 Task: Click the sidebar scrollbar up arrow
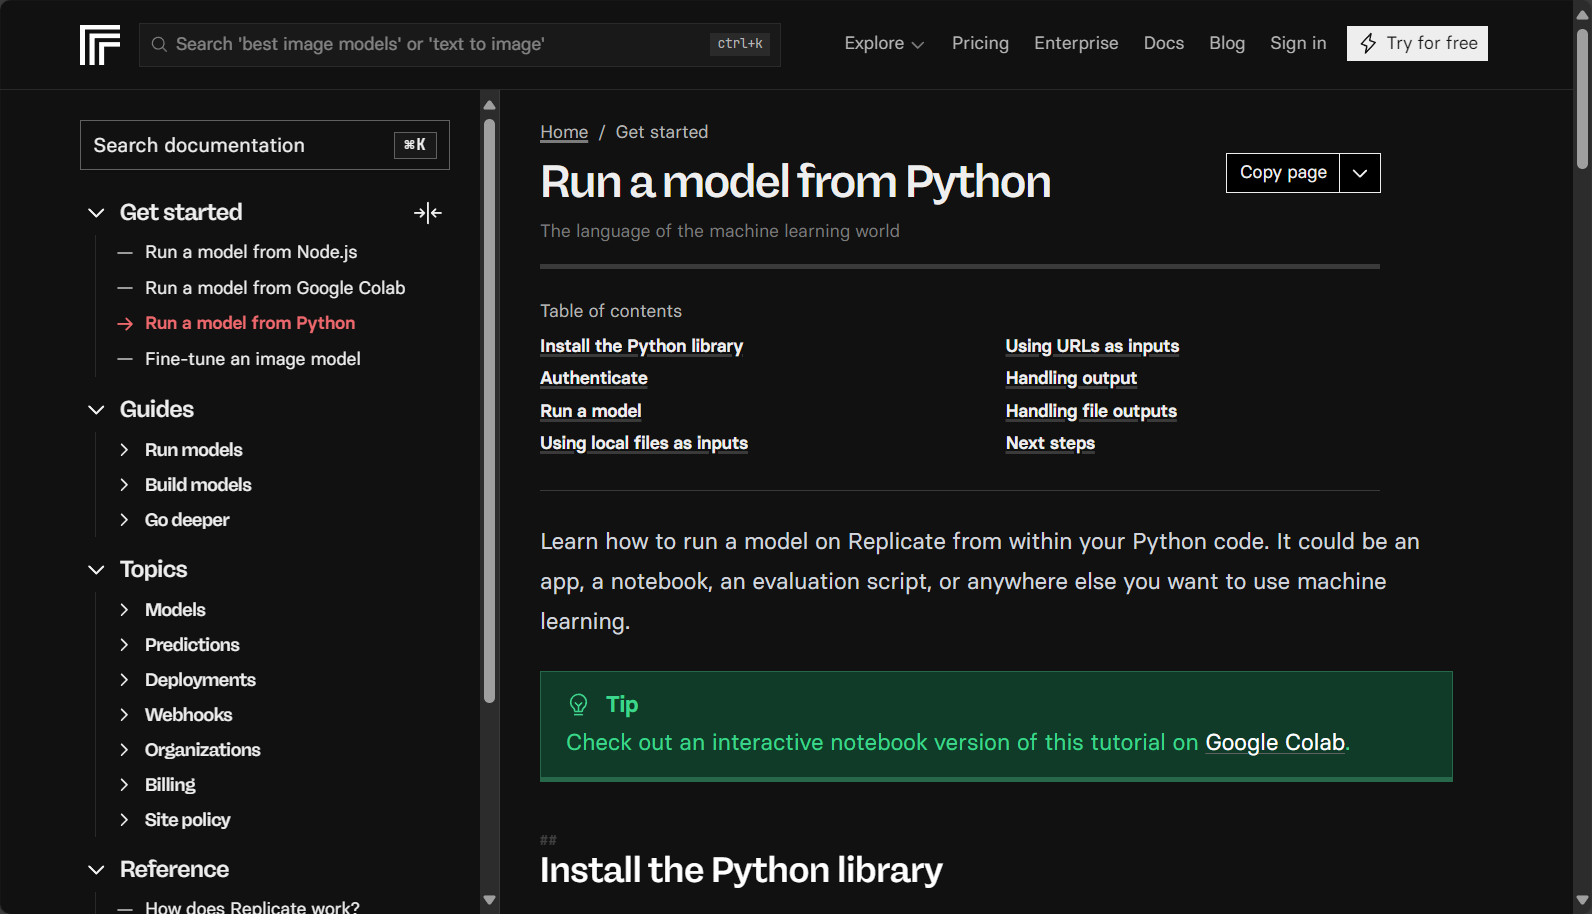click(489, 104)
